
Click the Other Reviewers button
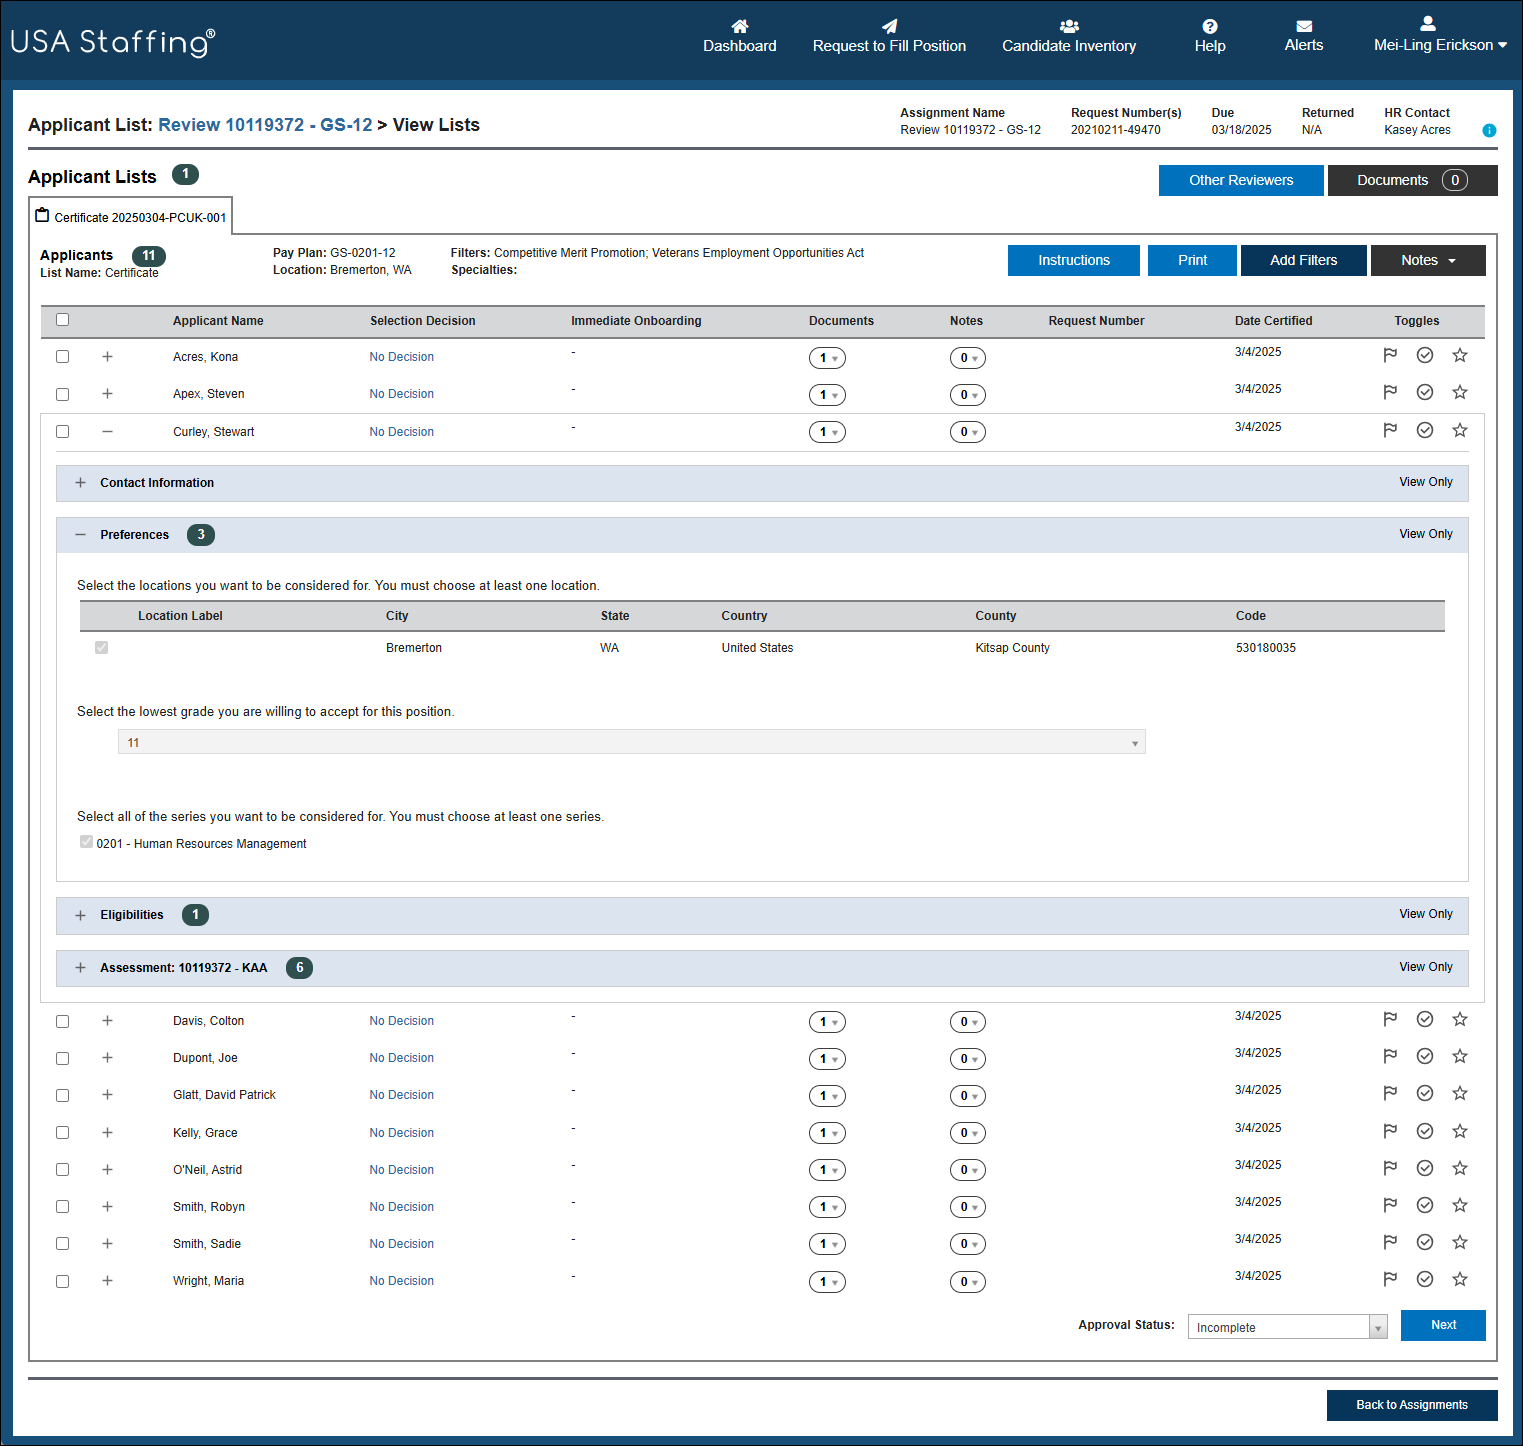coord(1241,180)
